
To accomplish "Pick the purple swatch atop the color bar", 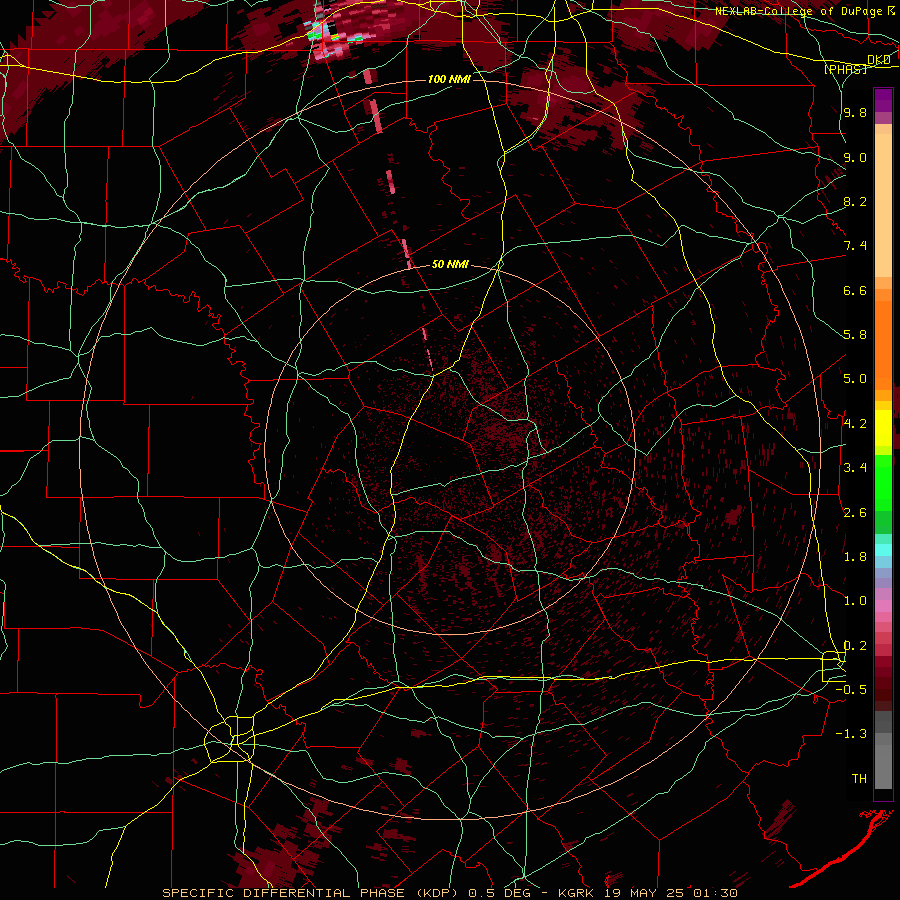I will click(883, 100).
